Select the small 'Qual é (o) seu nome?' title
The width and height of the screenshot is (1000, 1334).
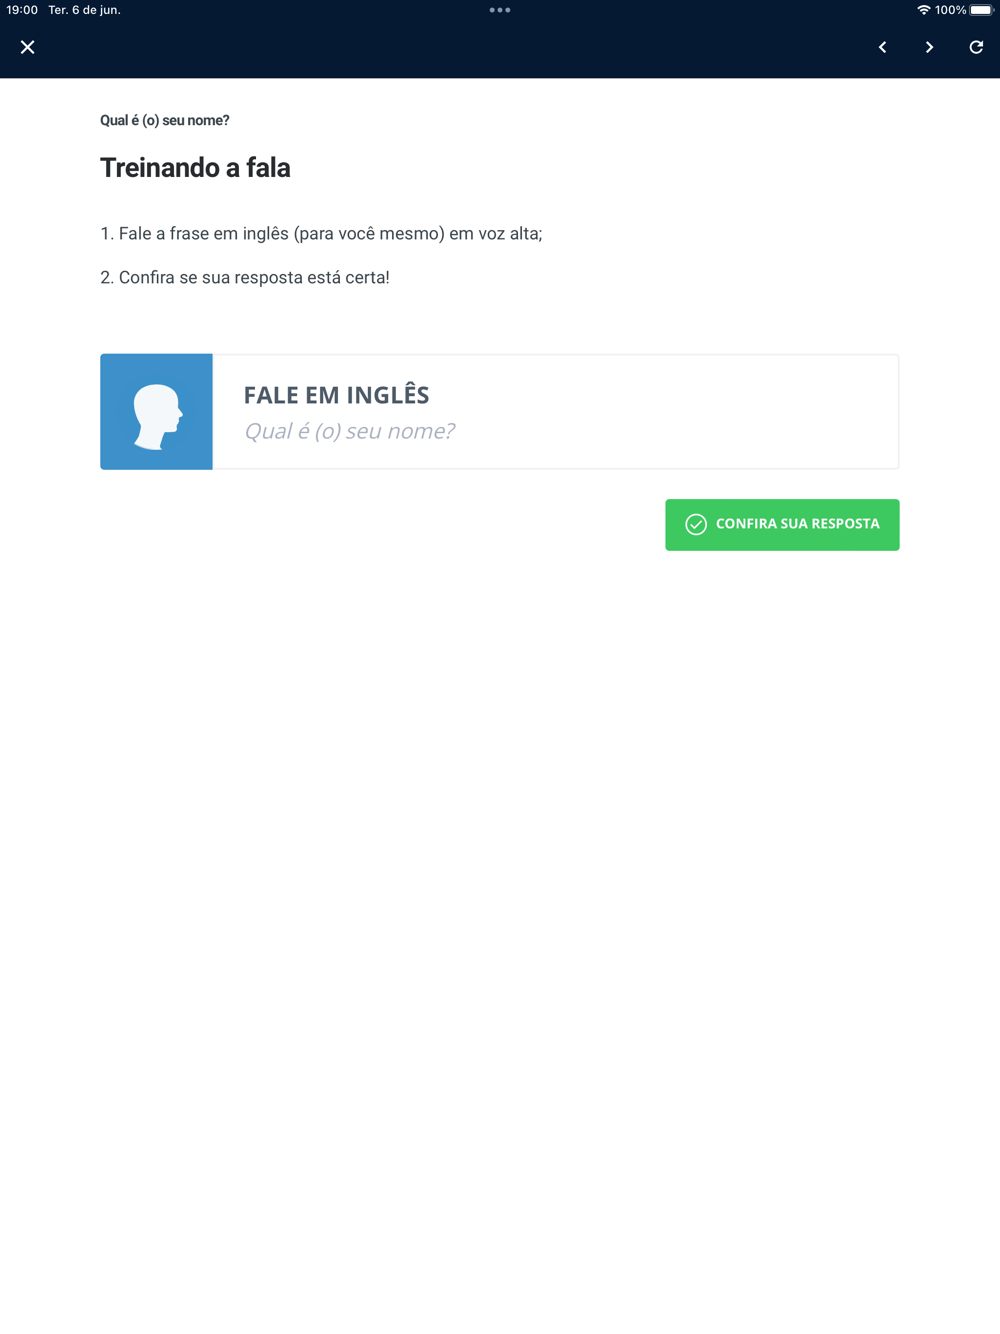pos(165,120)
